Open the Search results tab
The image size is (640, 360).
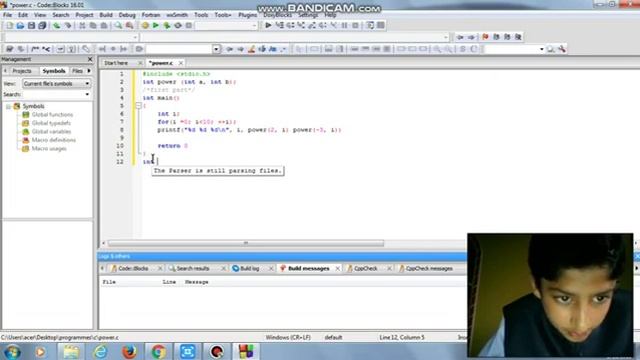pyautogui.click(x=193, y=269)
